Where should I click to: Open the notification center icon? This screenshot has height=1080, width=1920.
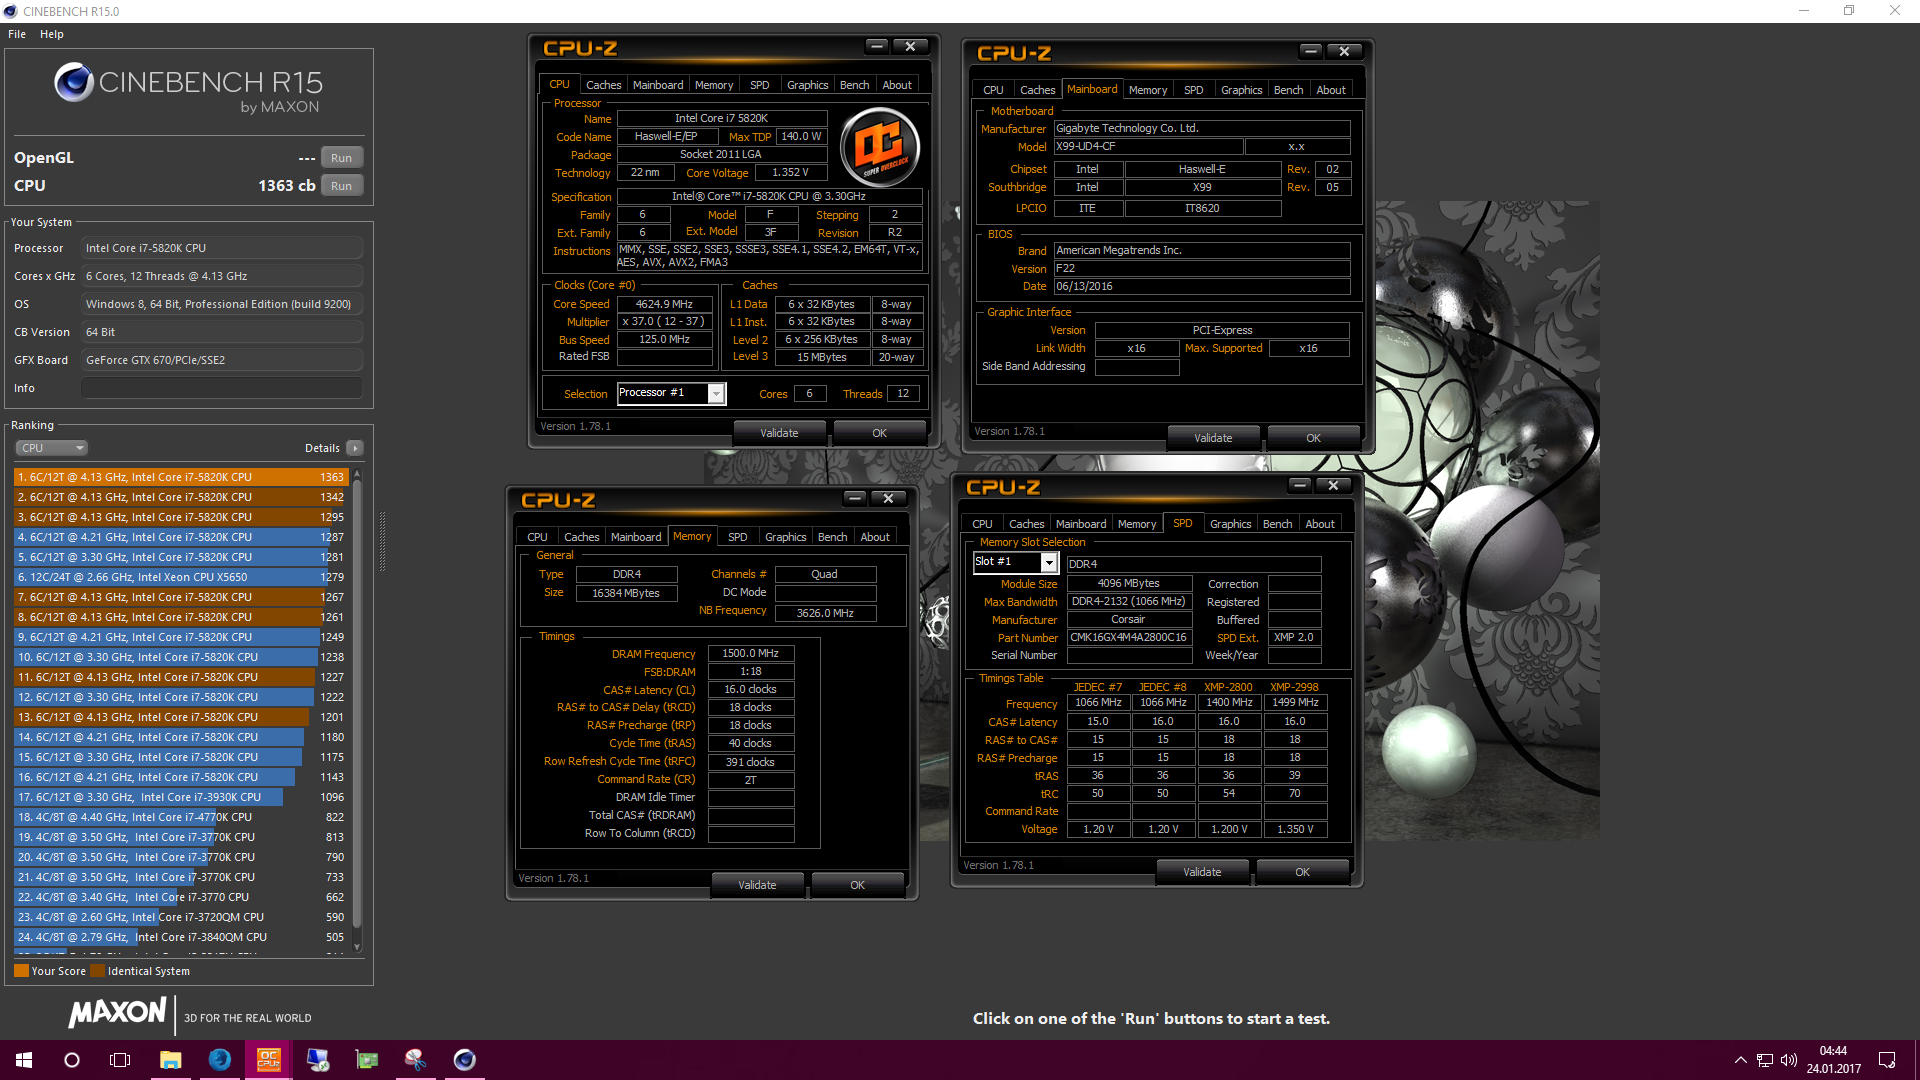coord(1887,1060)
